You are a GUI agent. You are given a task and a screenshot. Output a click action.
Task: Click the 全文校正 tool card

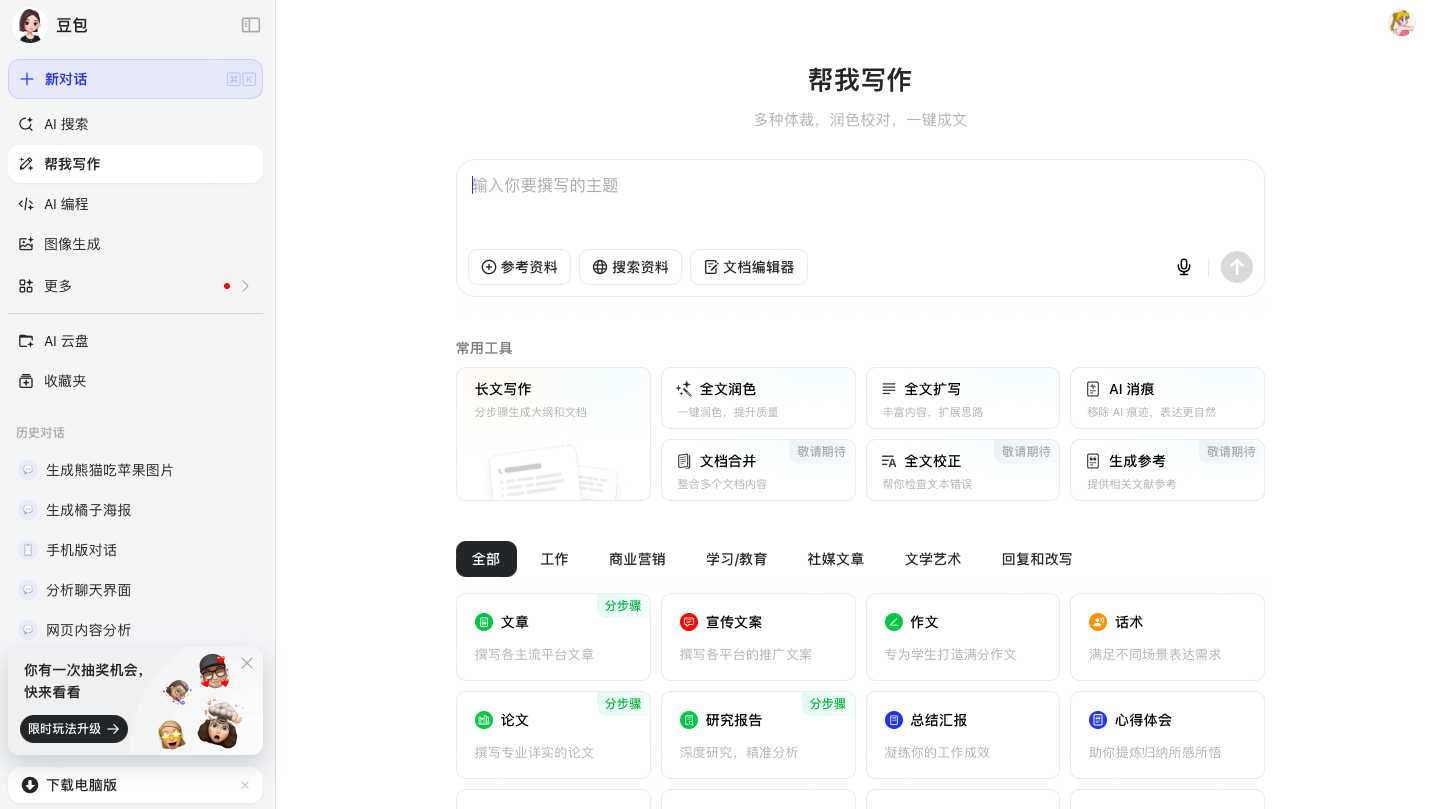(x=963, y=470)
